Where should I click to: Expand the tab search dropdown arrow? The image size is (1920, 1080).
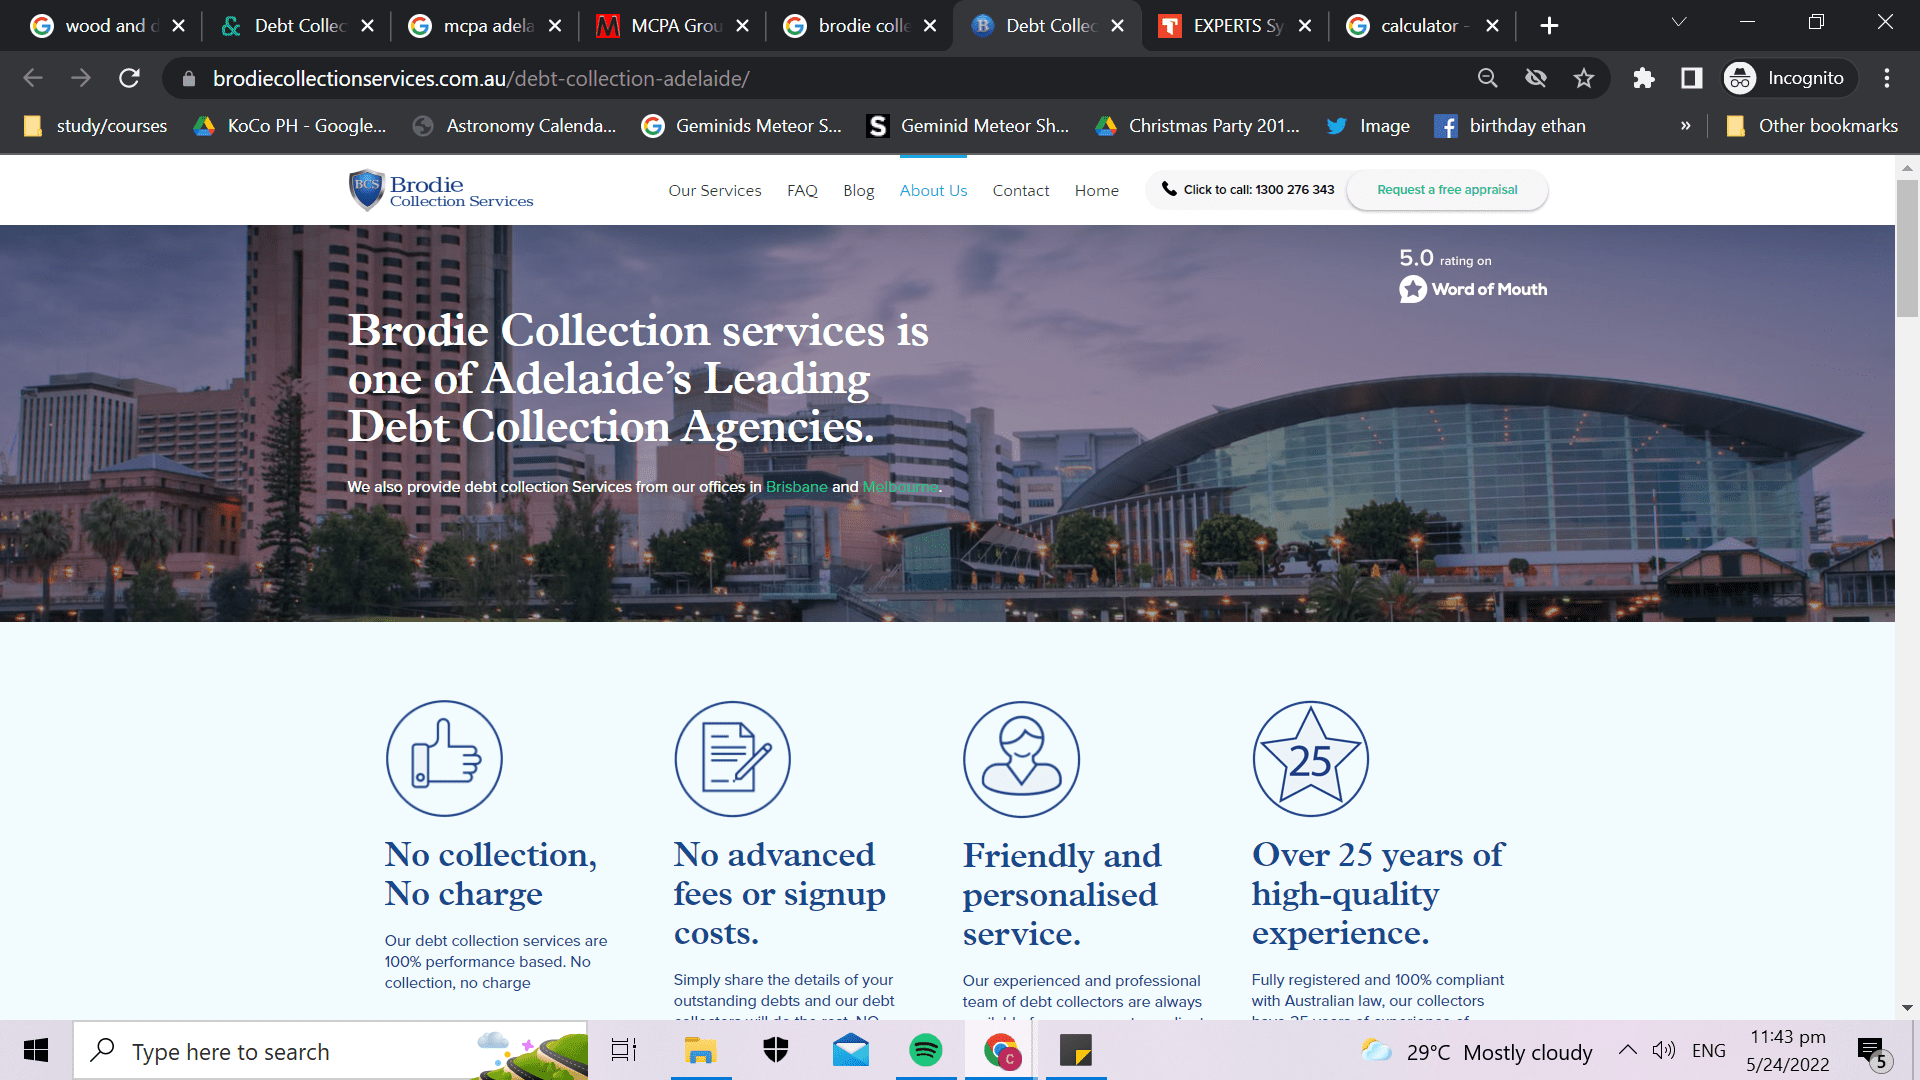click(x=1679, y=22)
